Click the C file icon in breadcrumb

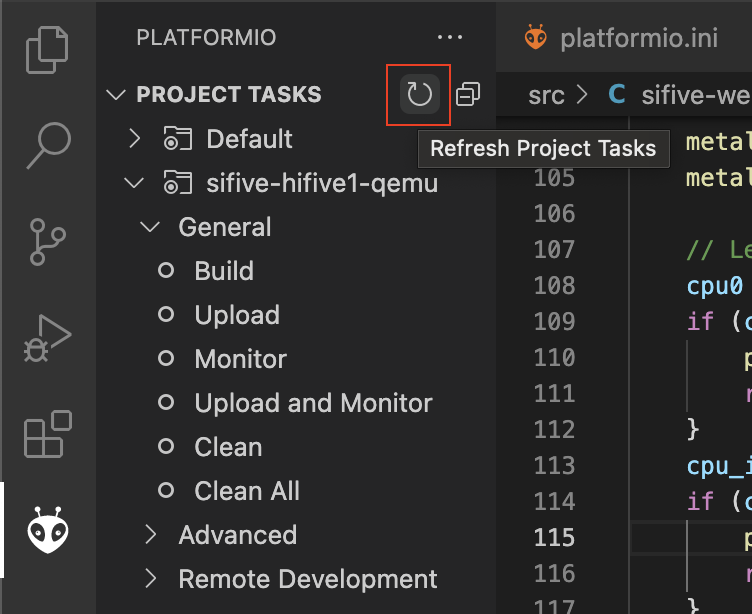617,94
